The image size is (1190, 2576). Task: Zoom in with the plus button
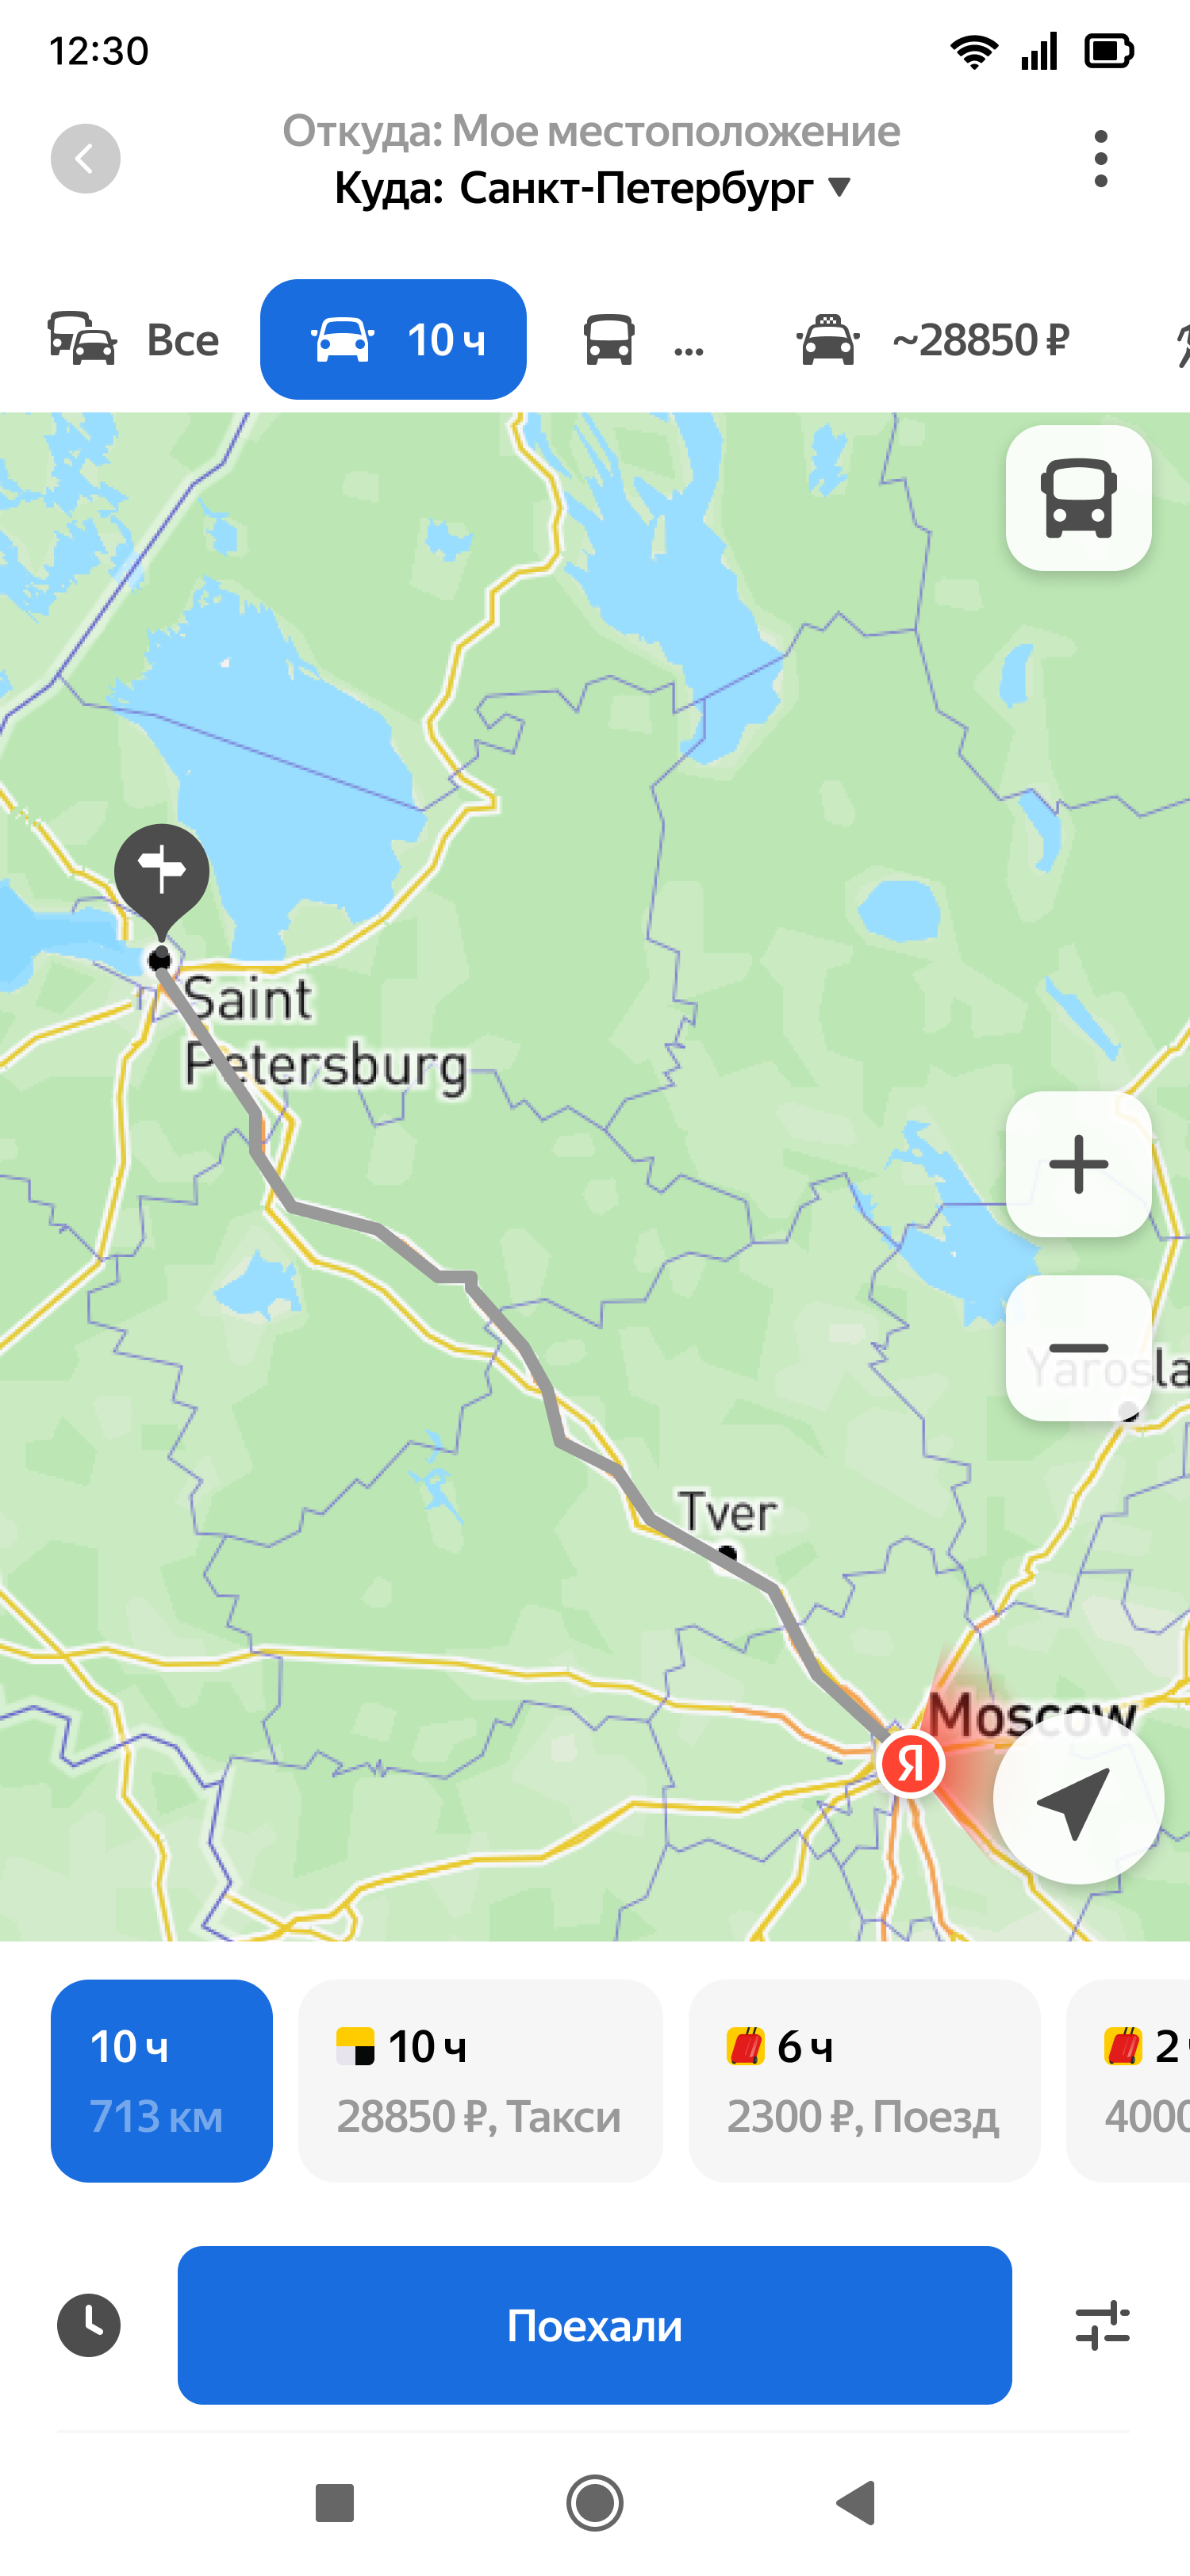coord(1078,1164)
